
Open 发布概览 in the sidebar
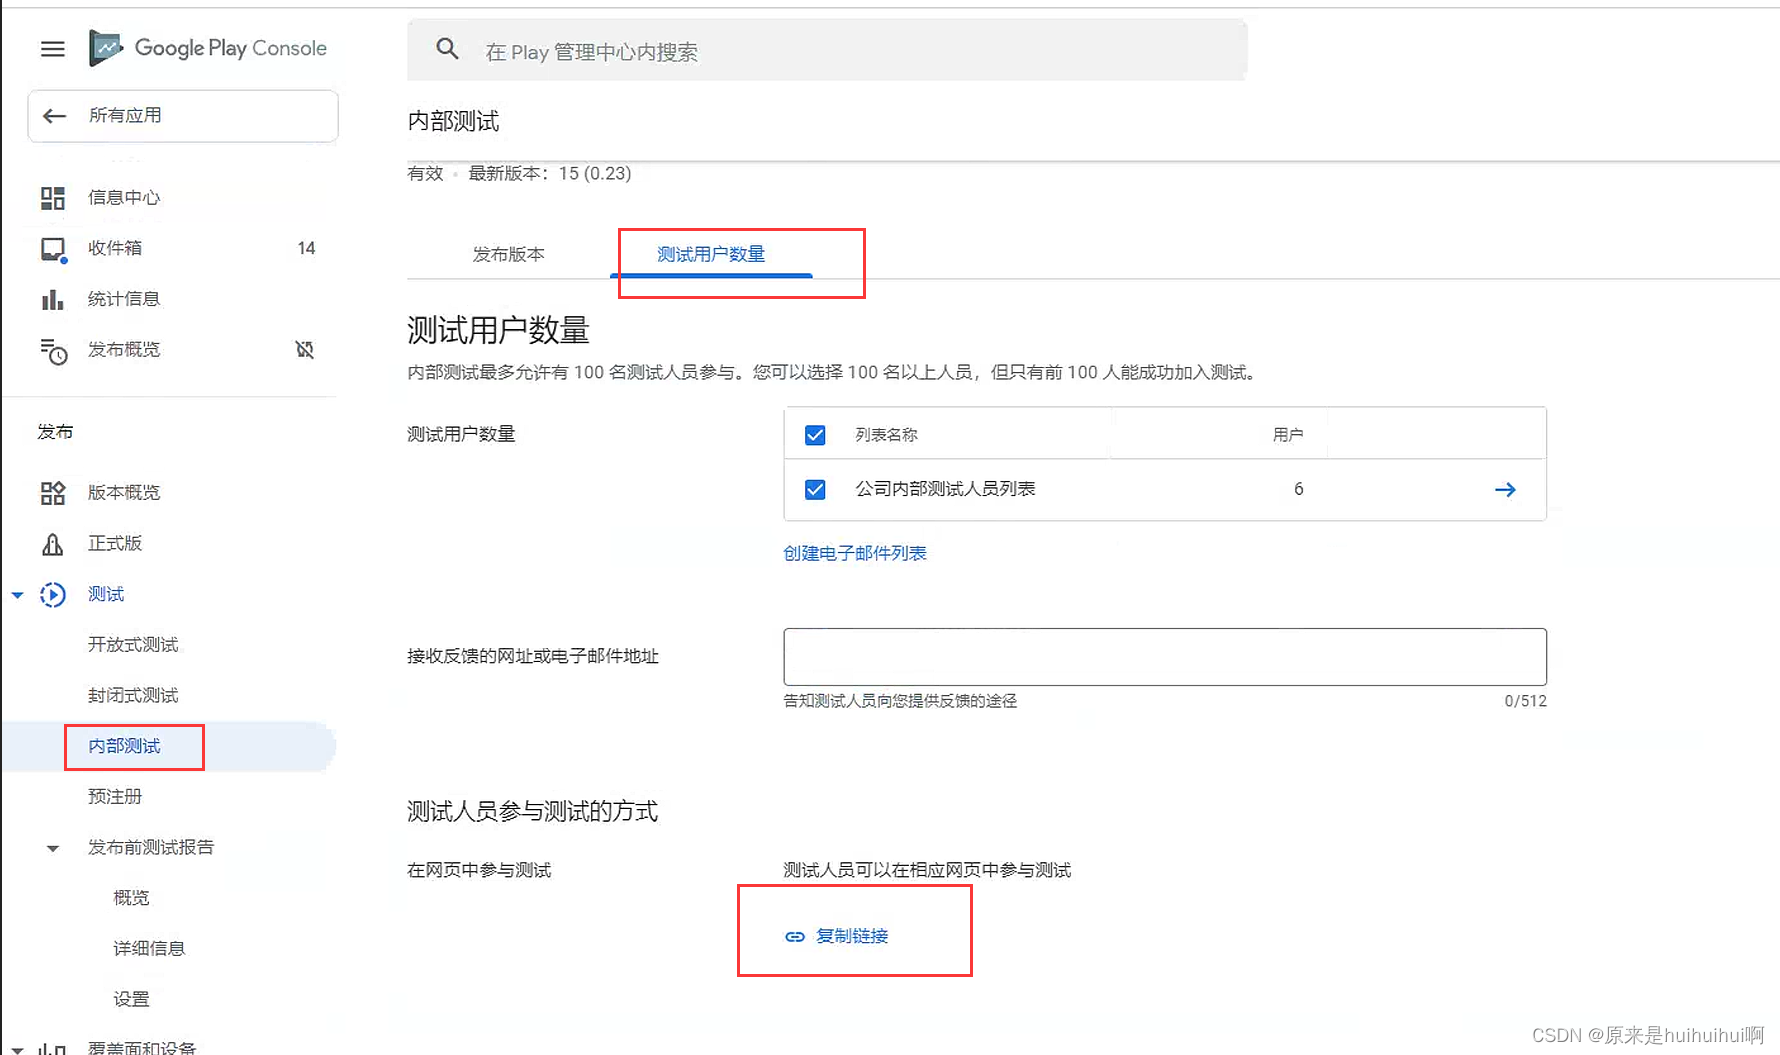[x=124, y=349]
